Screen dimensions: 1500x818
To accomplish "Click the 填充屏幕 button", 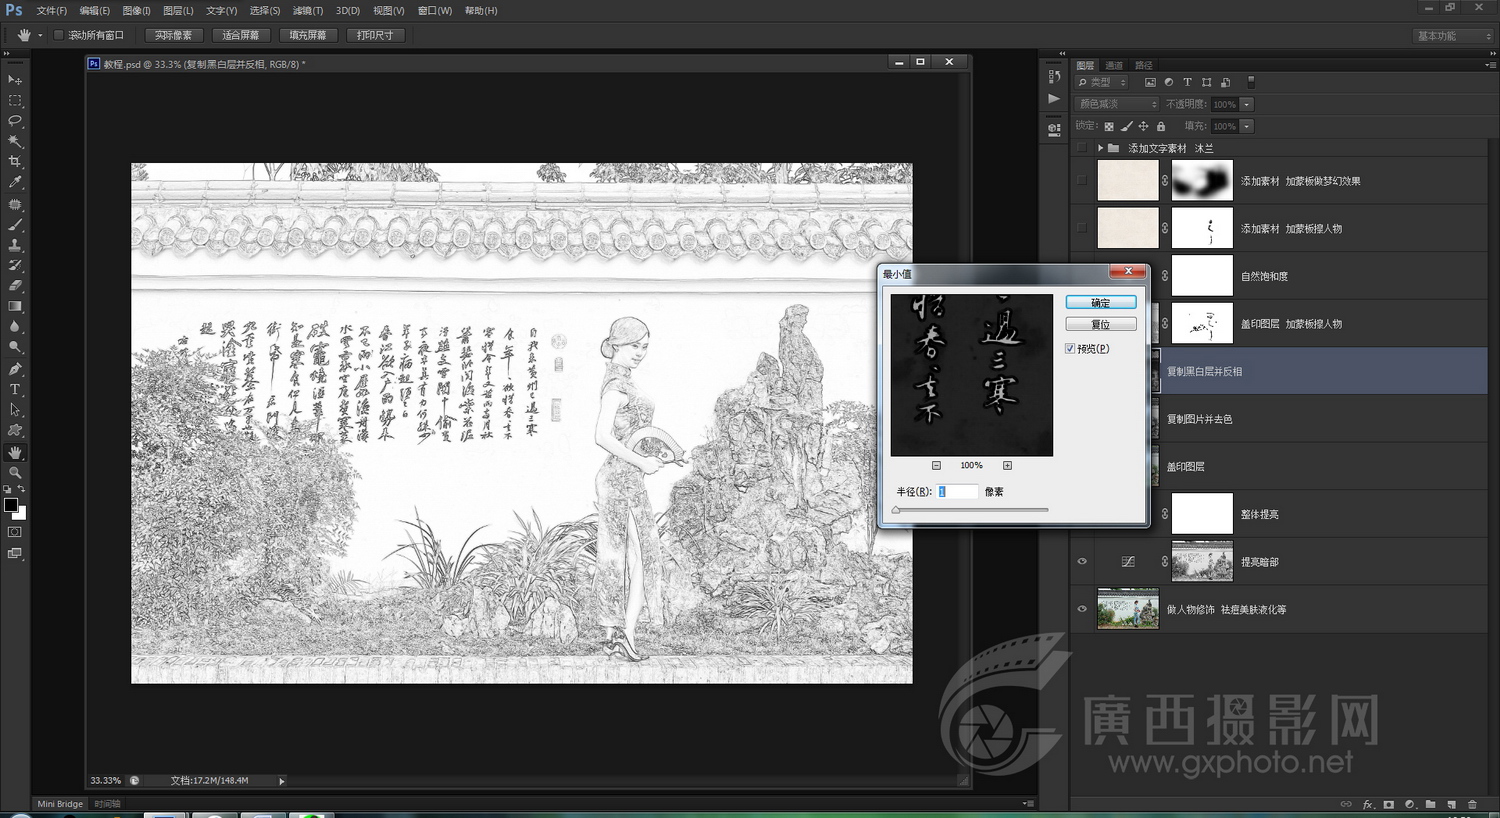I will (x=308, y=35).
